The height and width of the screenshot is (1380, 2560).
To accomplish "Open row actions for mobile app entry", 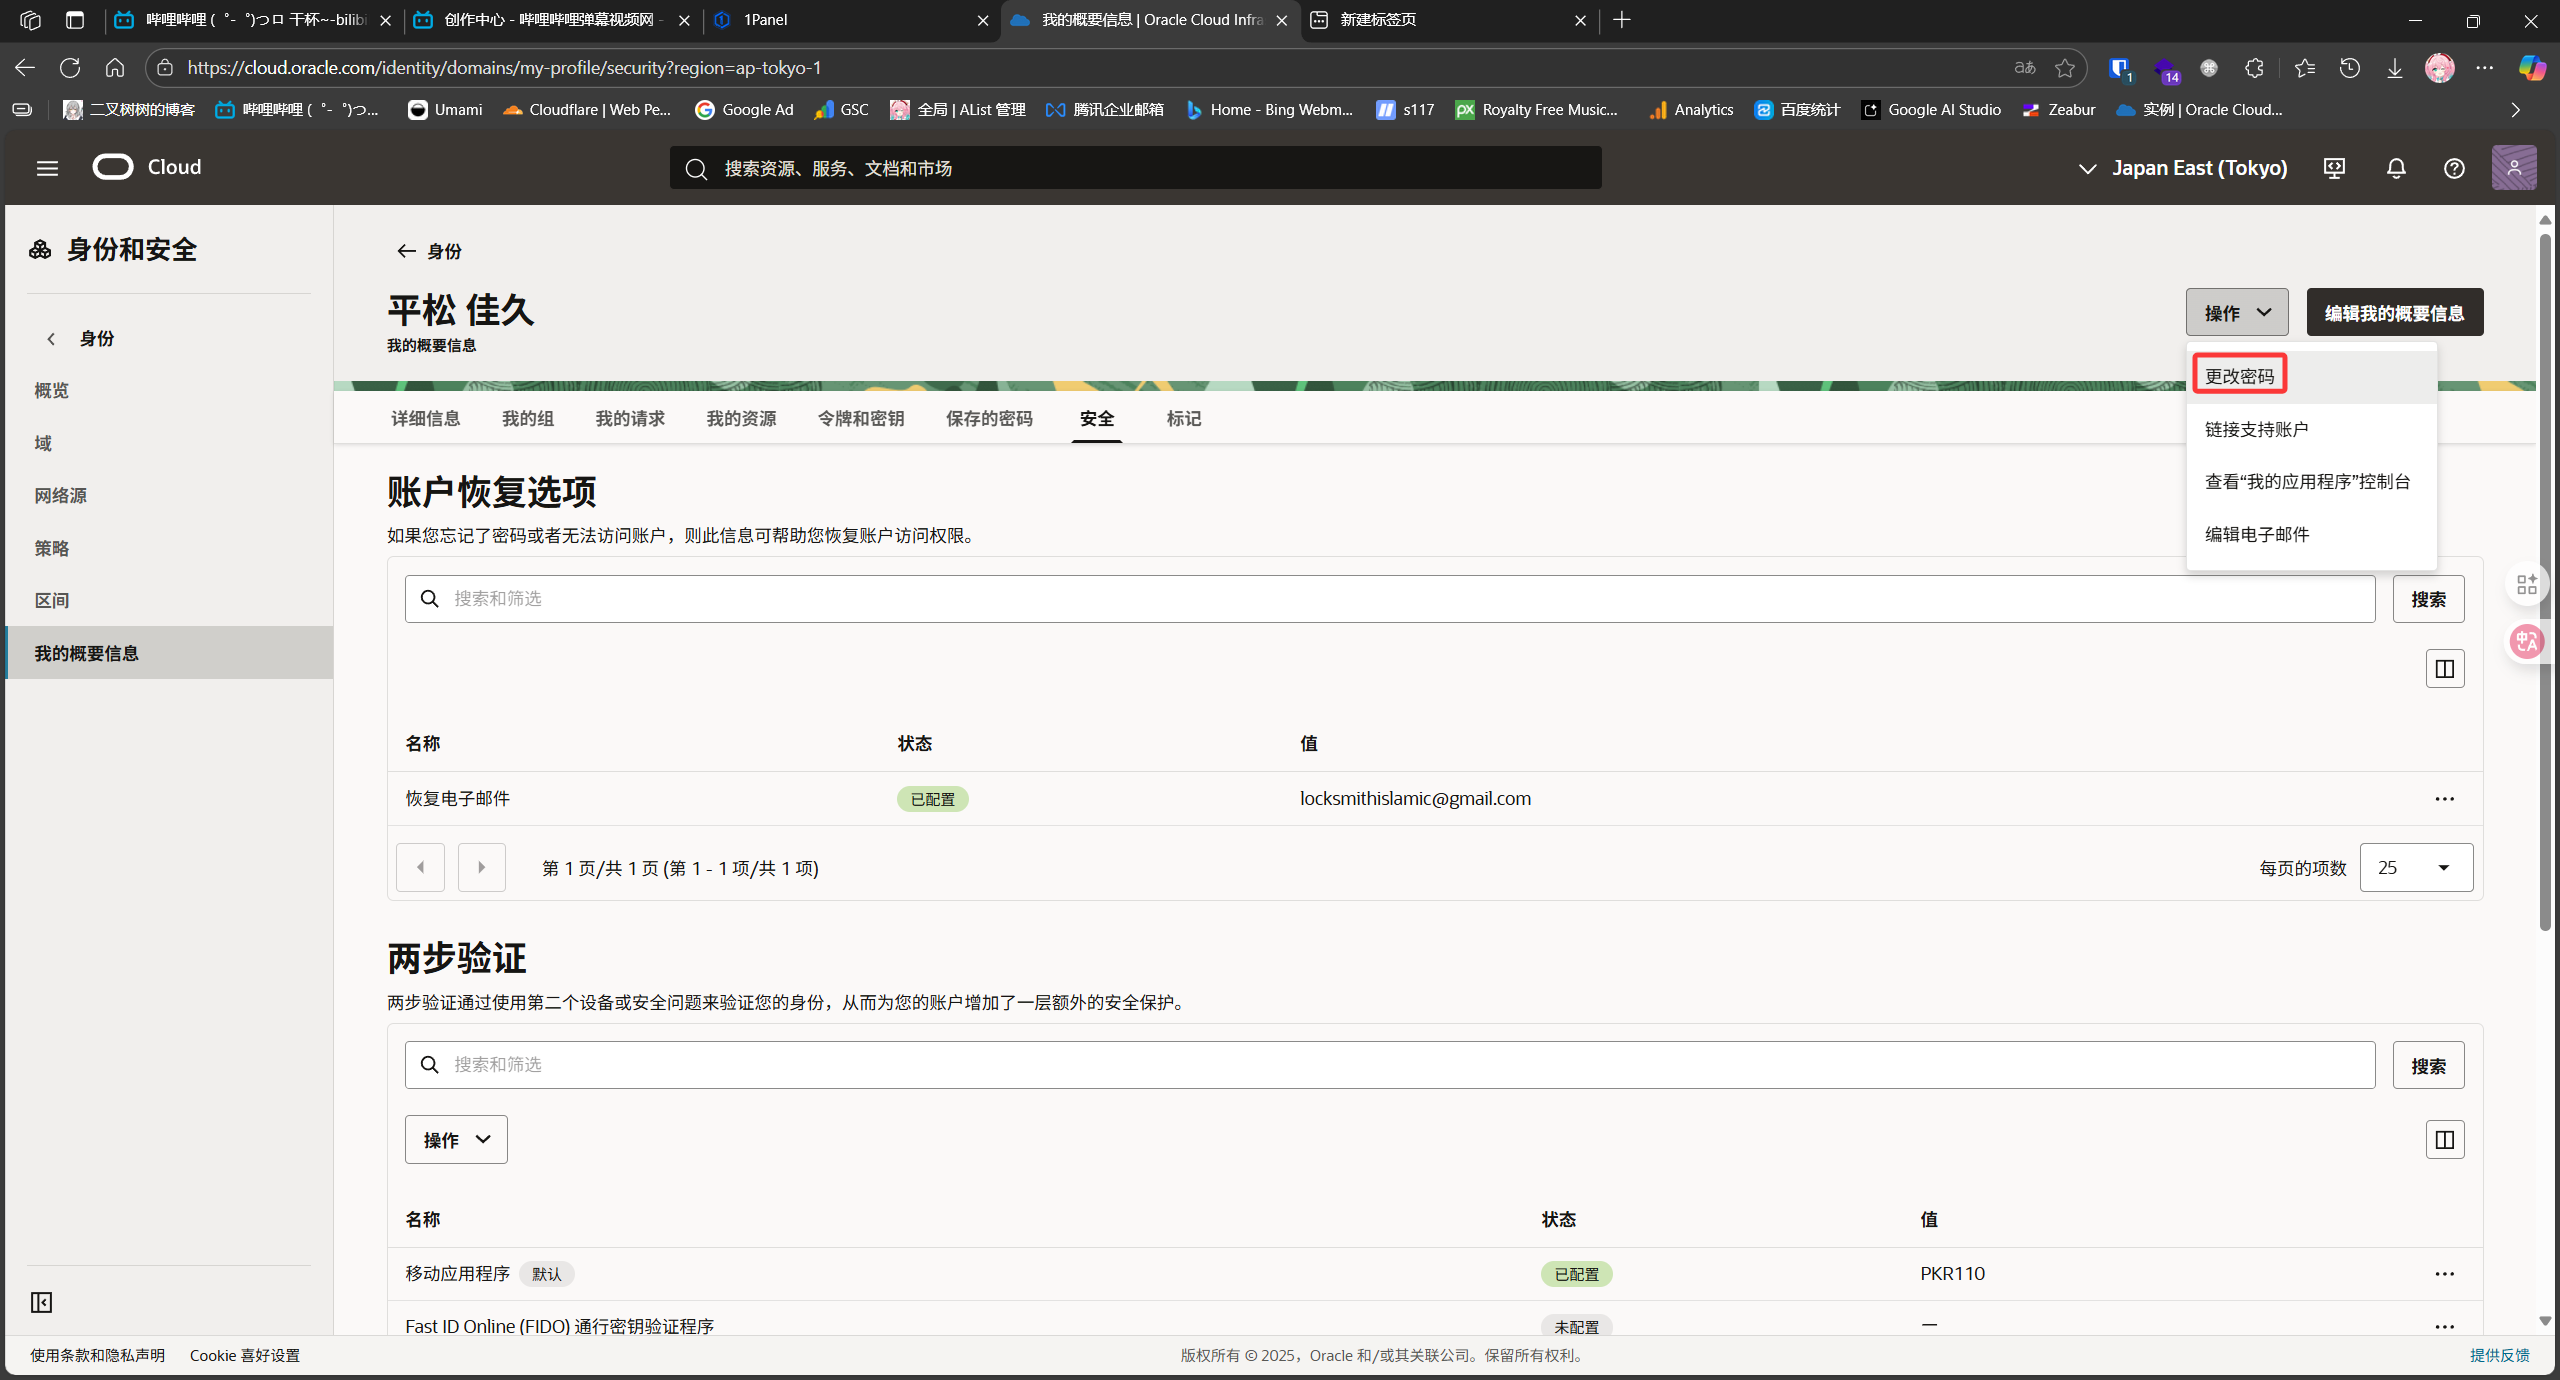I will point(2444,1274).
